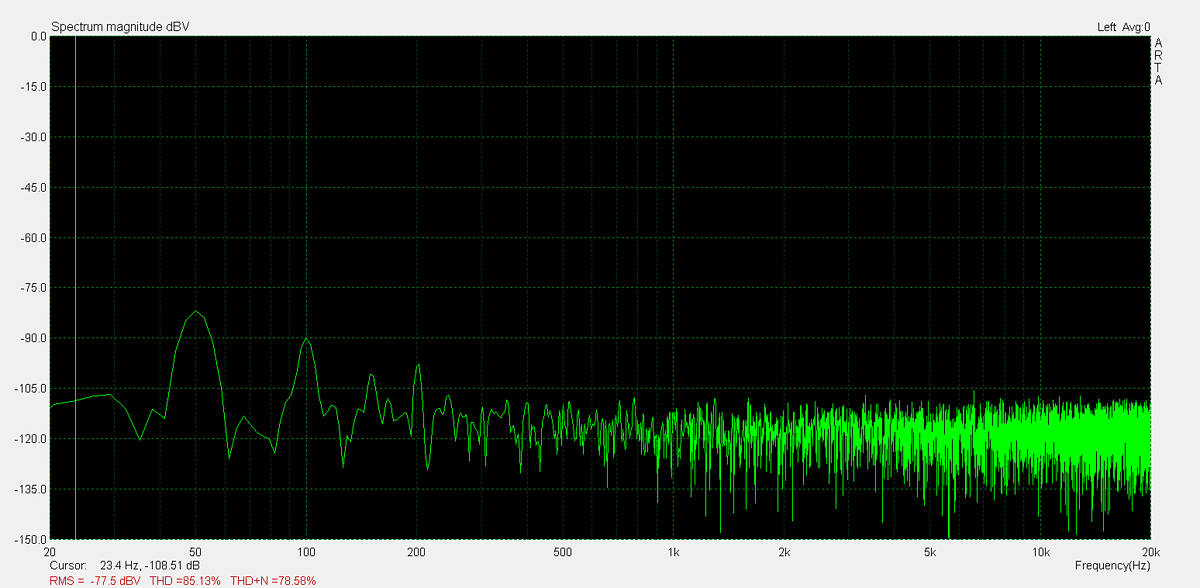Click the RMS = -77.5 dBV readout
The height and width of the screenshot is (588, 1200).
coord(95,580)
